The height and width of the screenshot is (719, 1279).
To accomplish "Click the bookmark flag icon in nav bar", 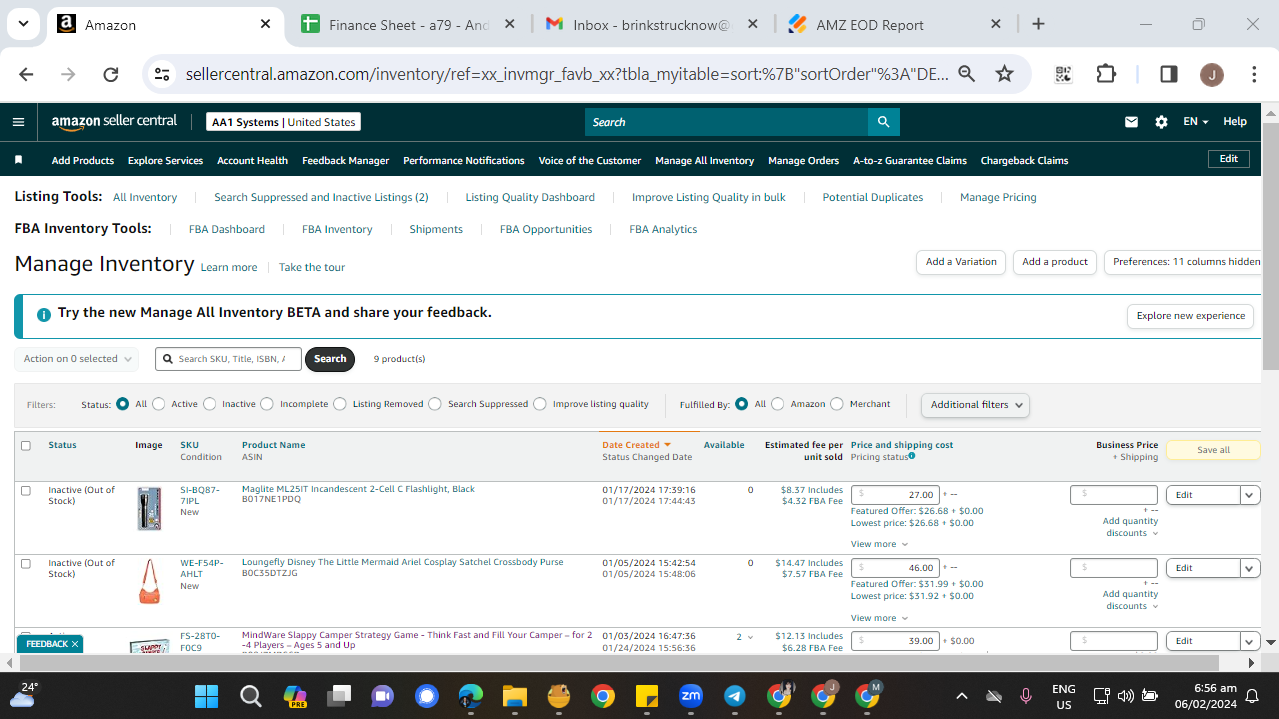I will [x=18, y=160].
